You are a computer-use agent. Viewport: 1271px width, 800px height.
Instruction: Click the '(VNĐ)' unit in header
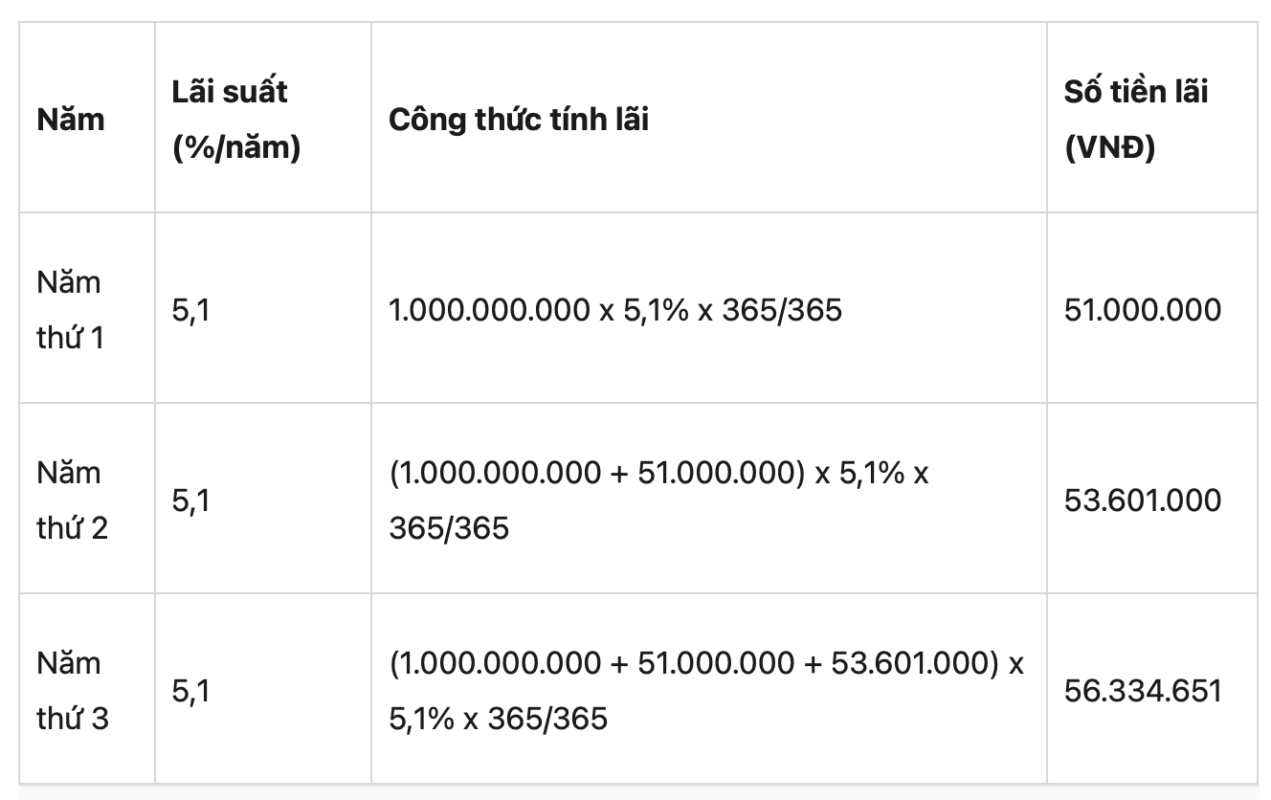tap(1109, 149)
